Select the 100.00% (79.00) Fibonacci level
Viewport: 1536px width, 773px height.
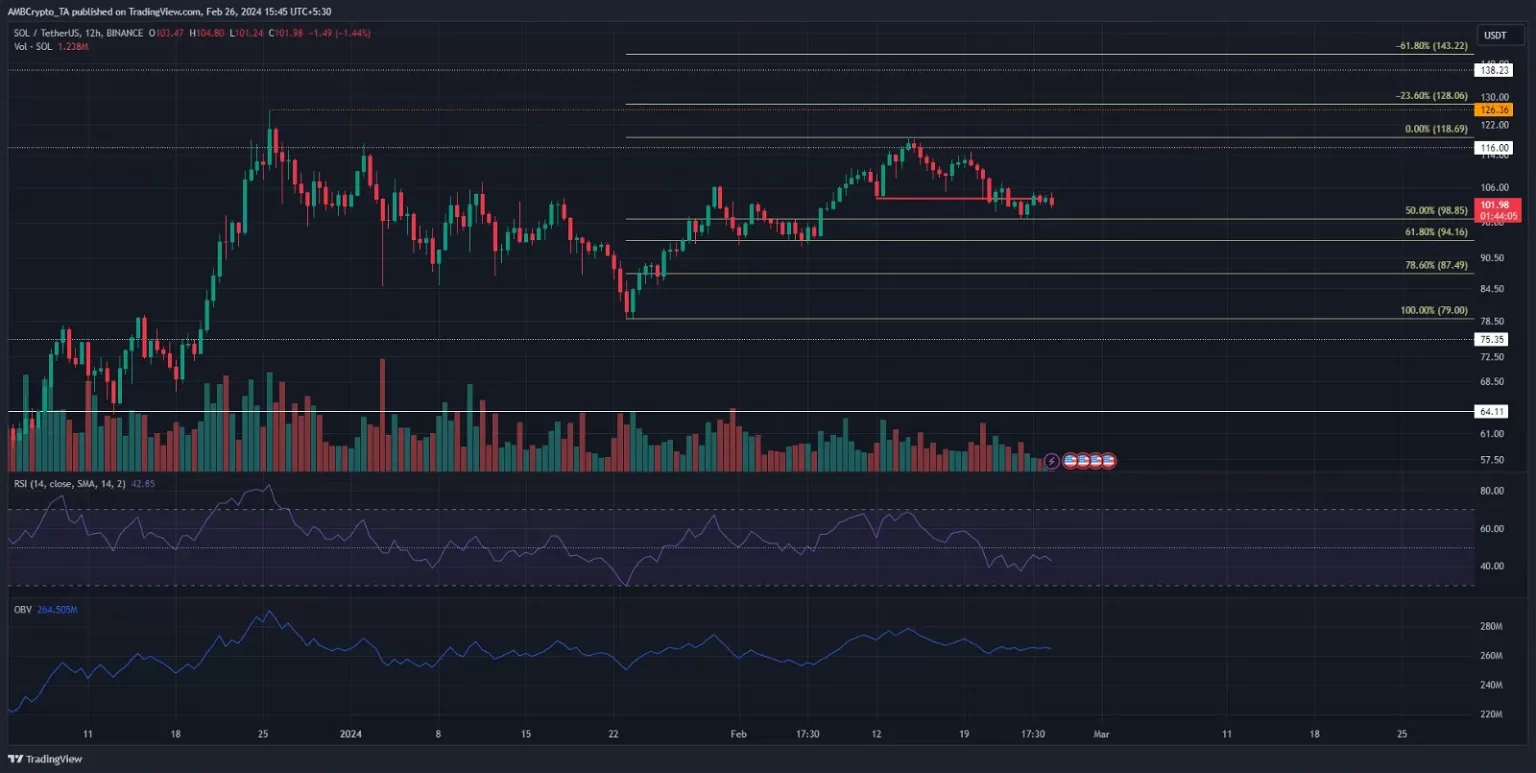click(x=1433, y=311)
